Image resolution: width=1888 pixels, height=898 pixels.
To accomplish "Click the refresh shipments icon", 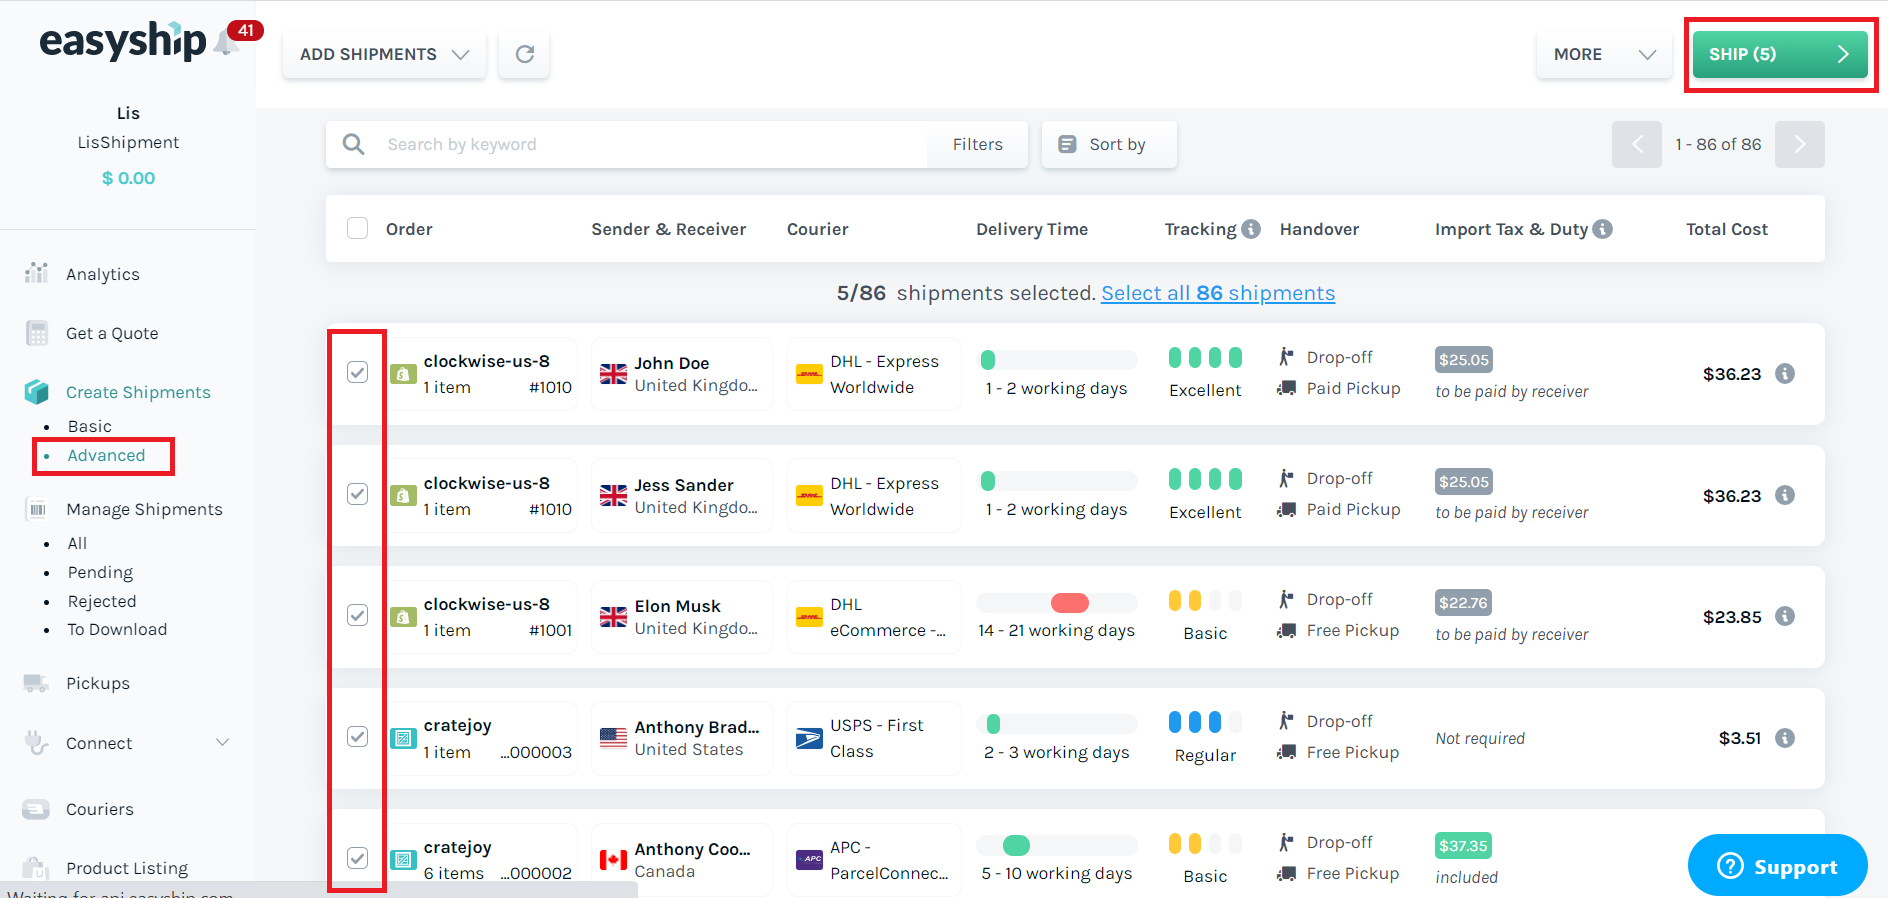I will [524, 54].
